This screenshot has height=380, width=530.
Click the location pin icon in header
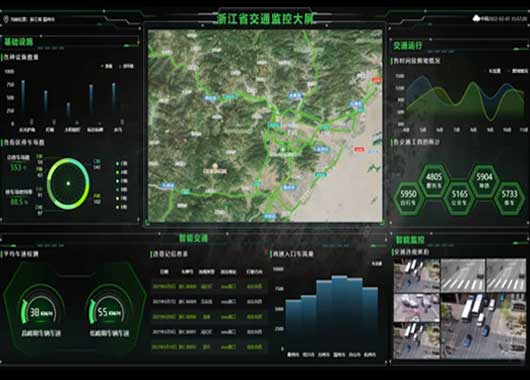click(x=5, y=19)
